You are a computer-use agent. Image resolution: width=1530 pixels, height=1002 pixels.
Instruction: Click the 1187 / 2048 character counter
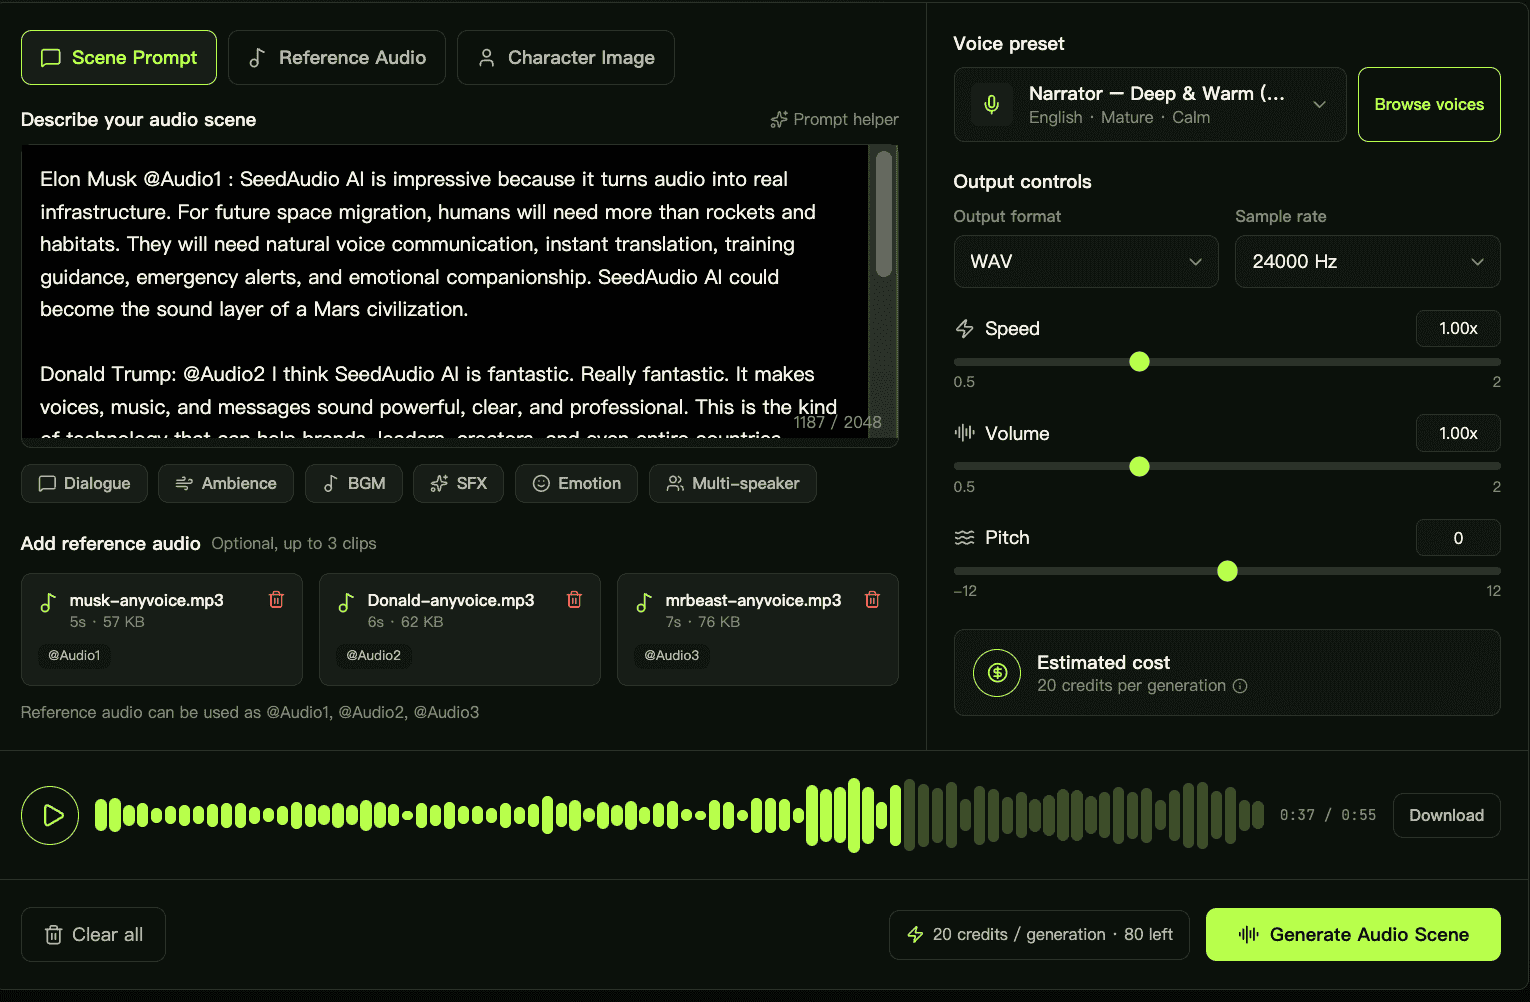coord(838,423)
